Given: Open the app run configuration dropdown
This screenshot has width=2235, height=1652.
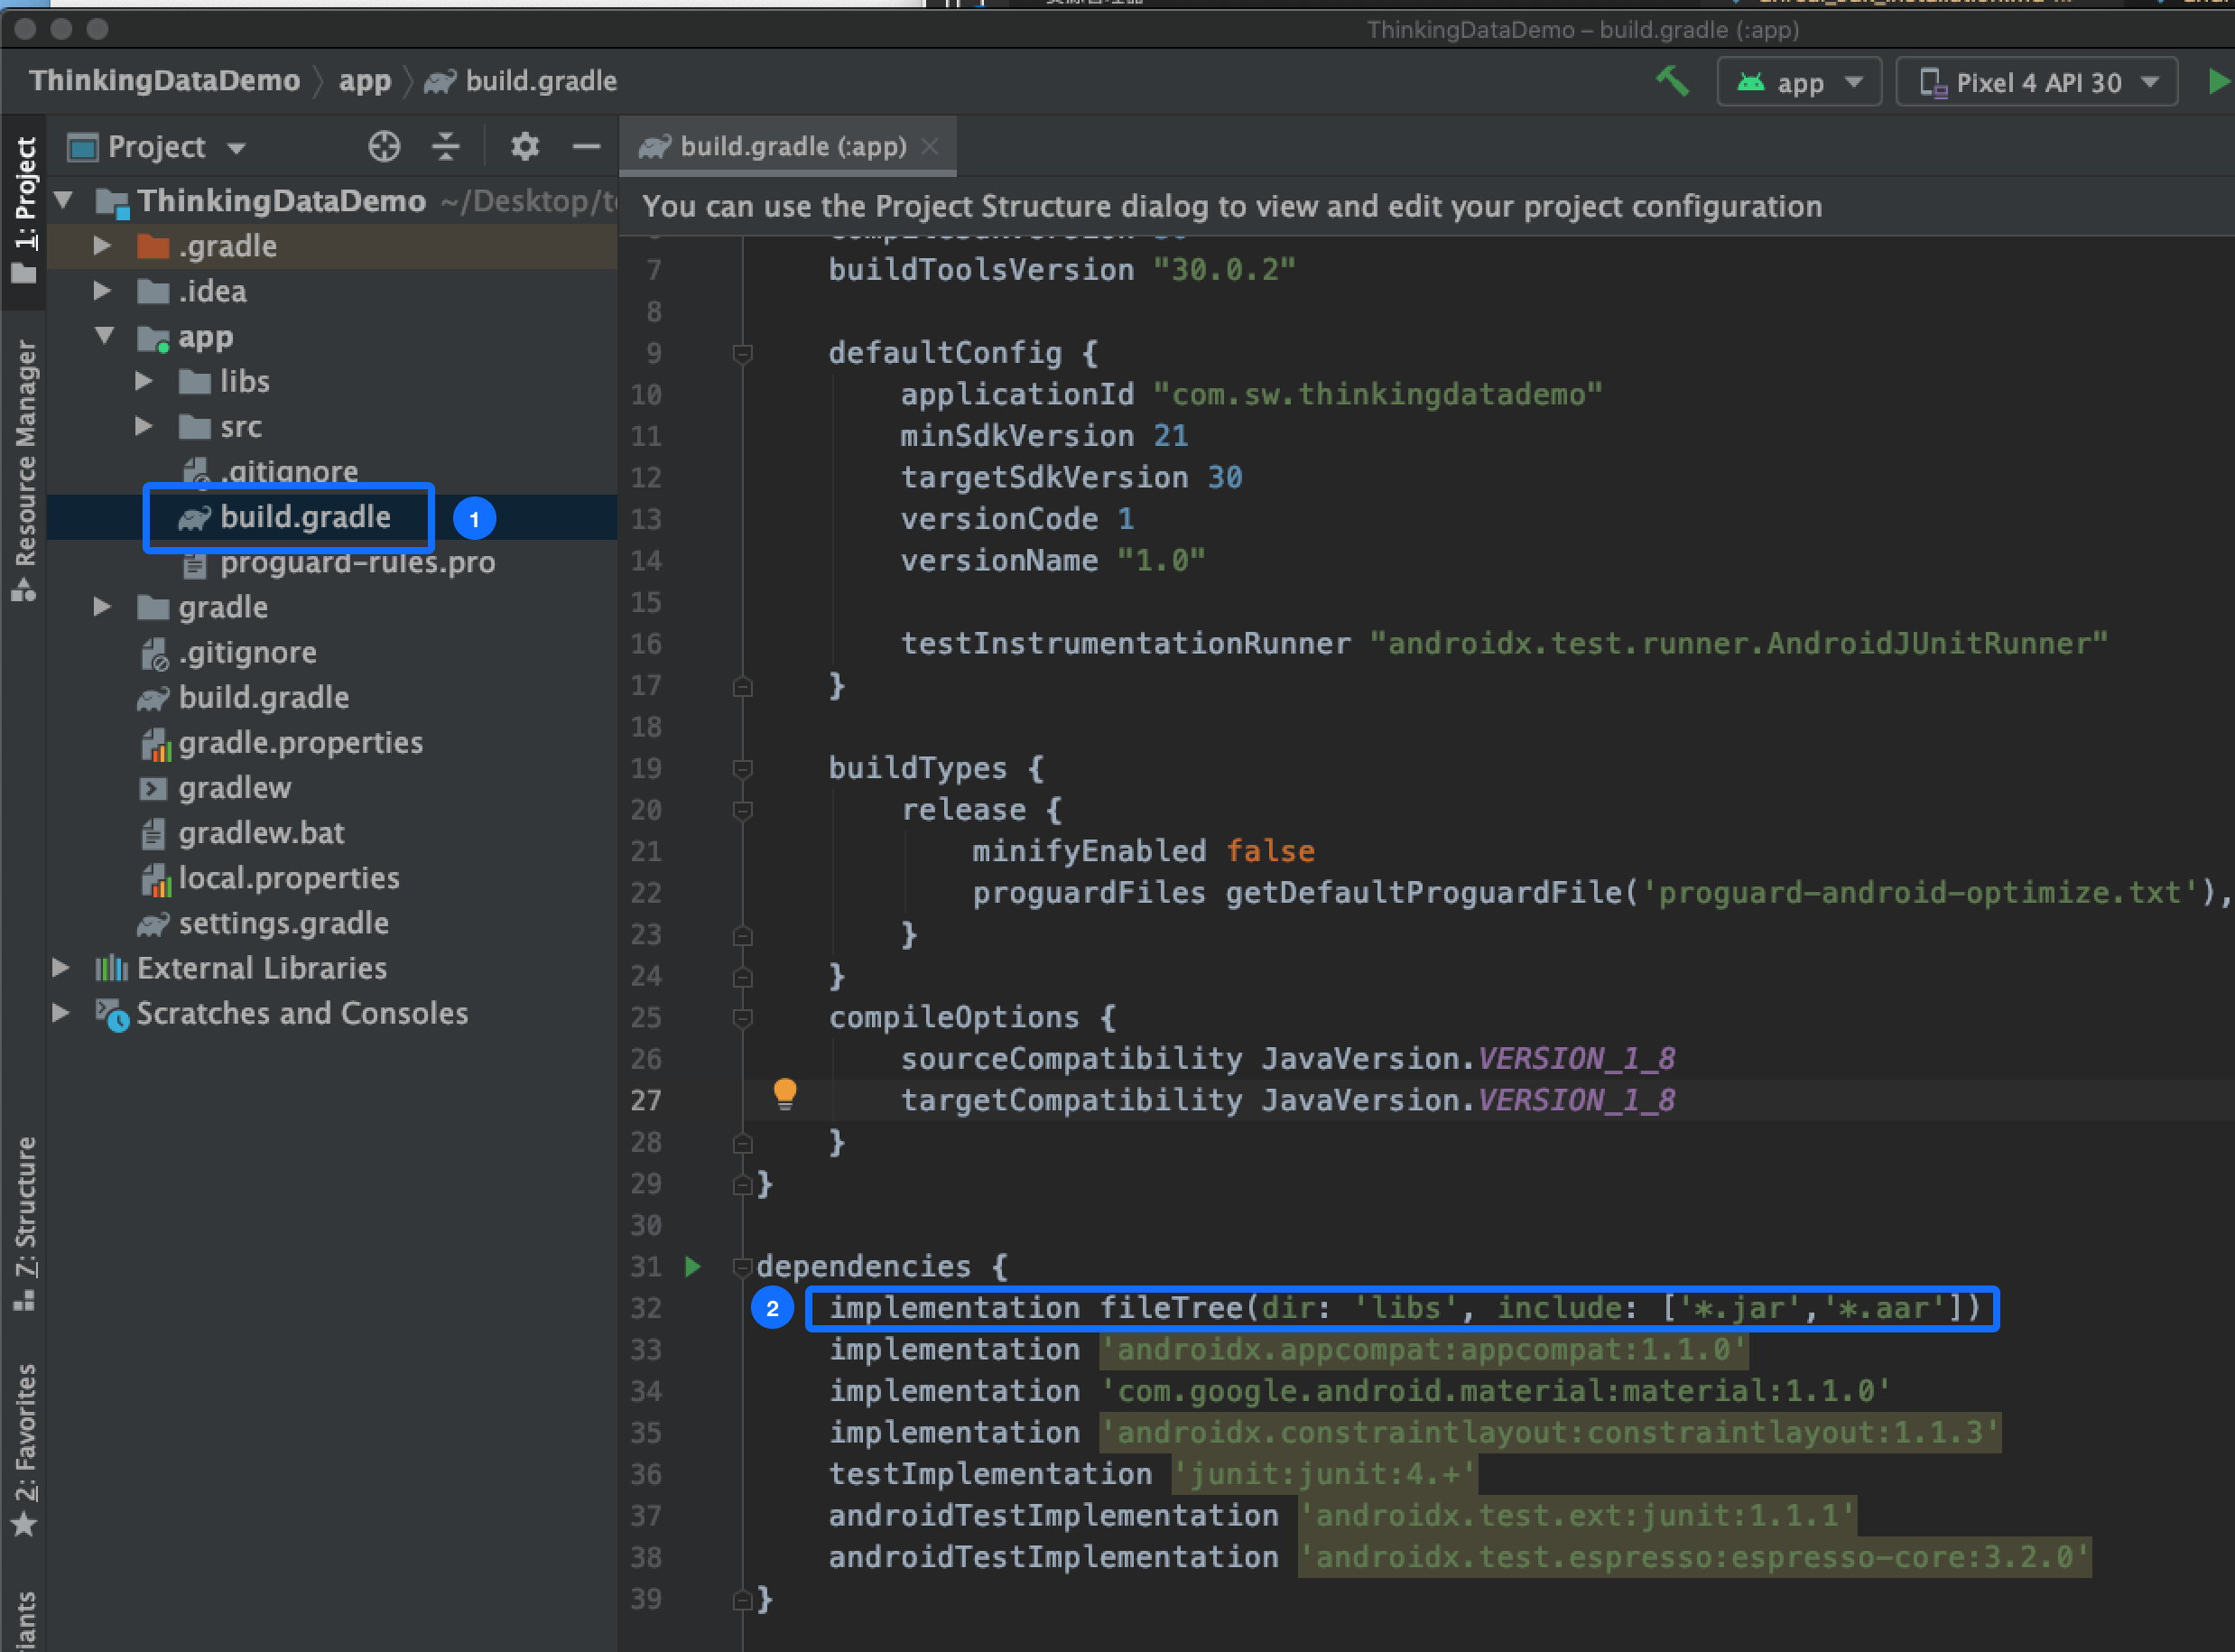Looking at the screenshot, I should click(1799, 82).
